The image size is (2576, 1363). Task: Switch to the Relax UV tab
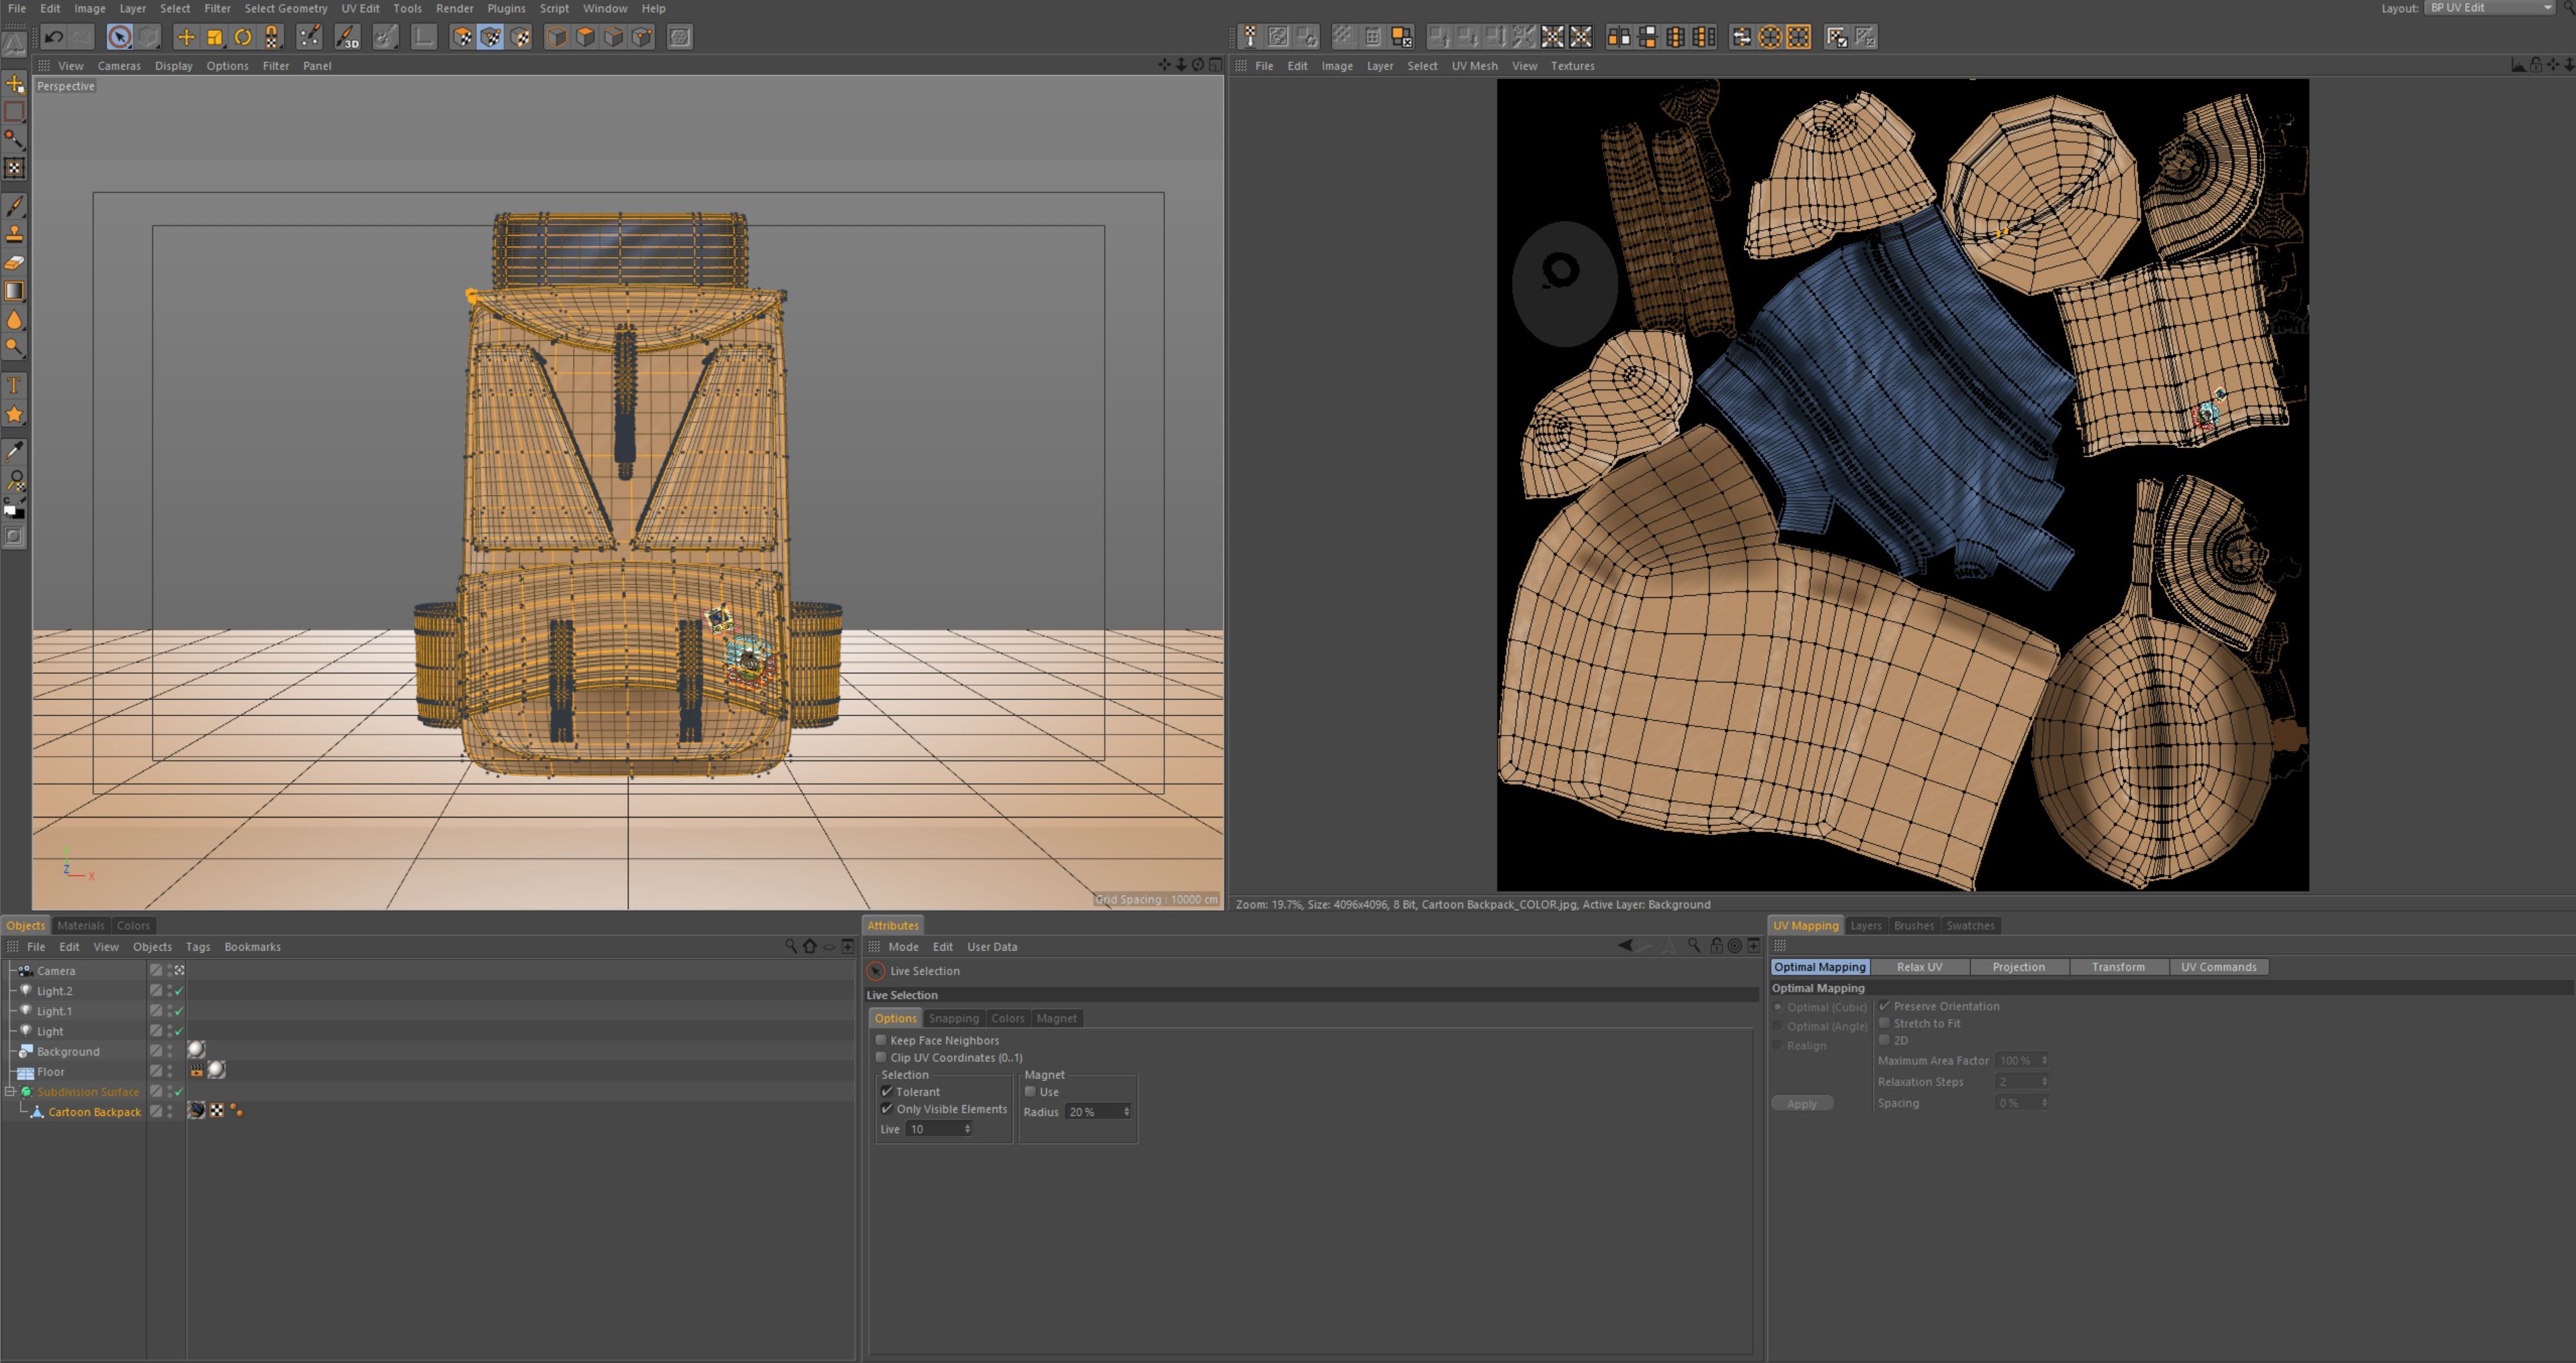pyautogui.click(x=1919, y=967)
